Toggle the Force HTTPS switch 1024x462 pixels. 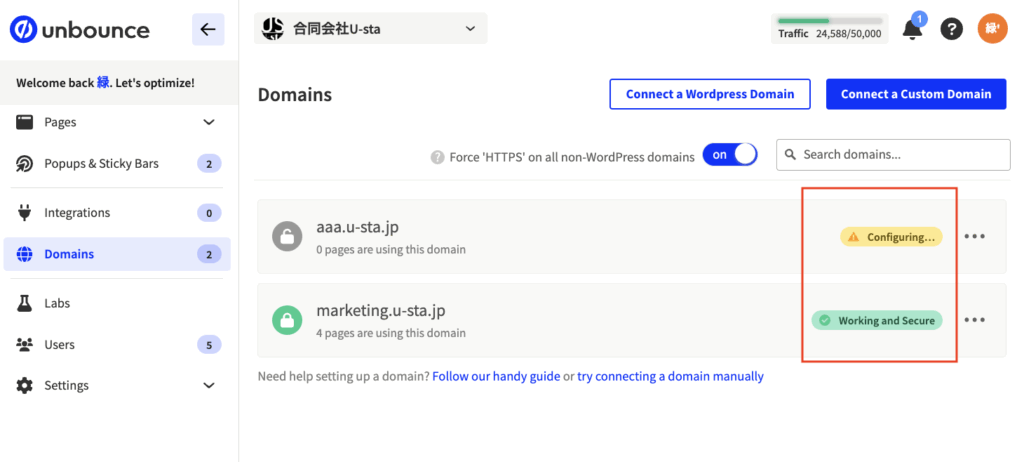[x=730, y=155]
